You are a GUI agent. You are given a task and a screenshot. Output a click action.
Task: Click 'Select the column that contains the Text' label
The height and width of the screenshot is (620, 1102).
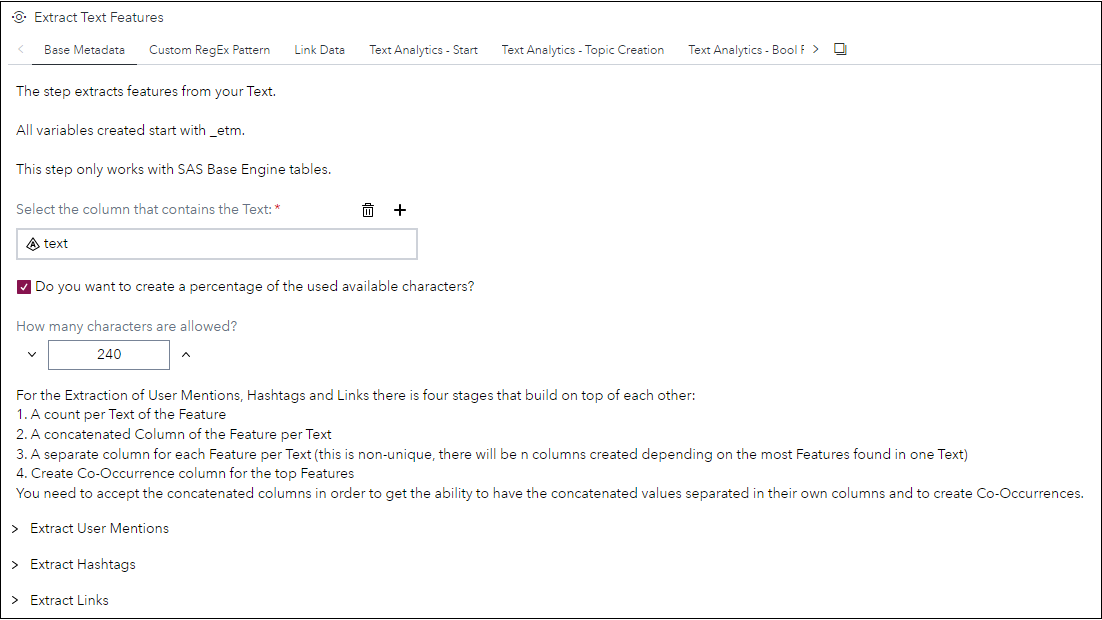click(143, 209)
